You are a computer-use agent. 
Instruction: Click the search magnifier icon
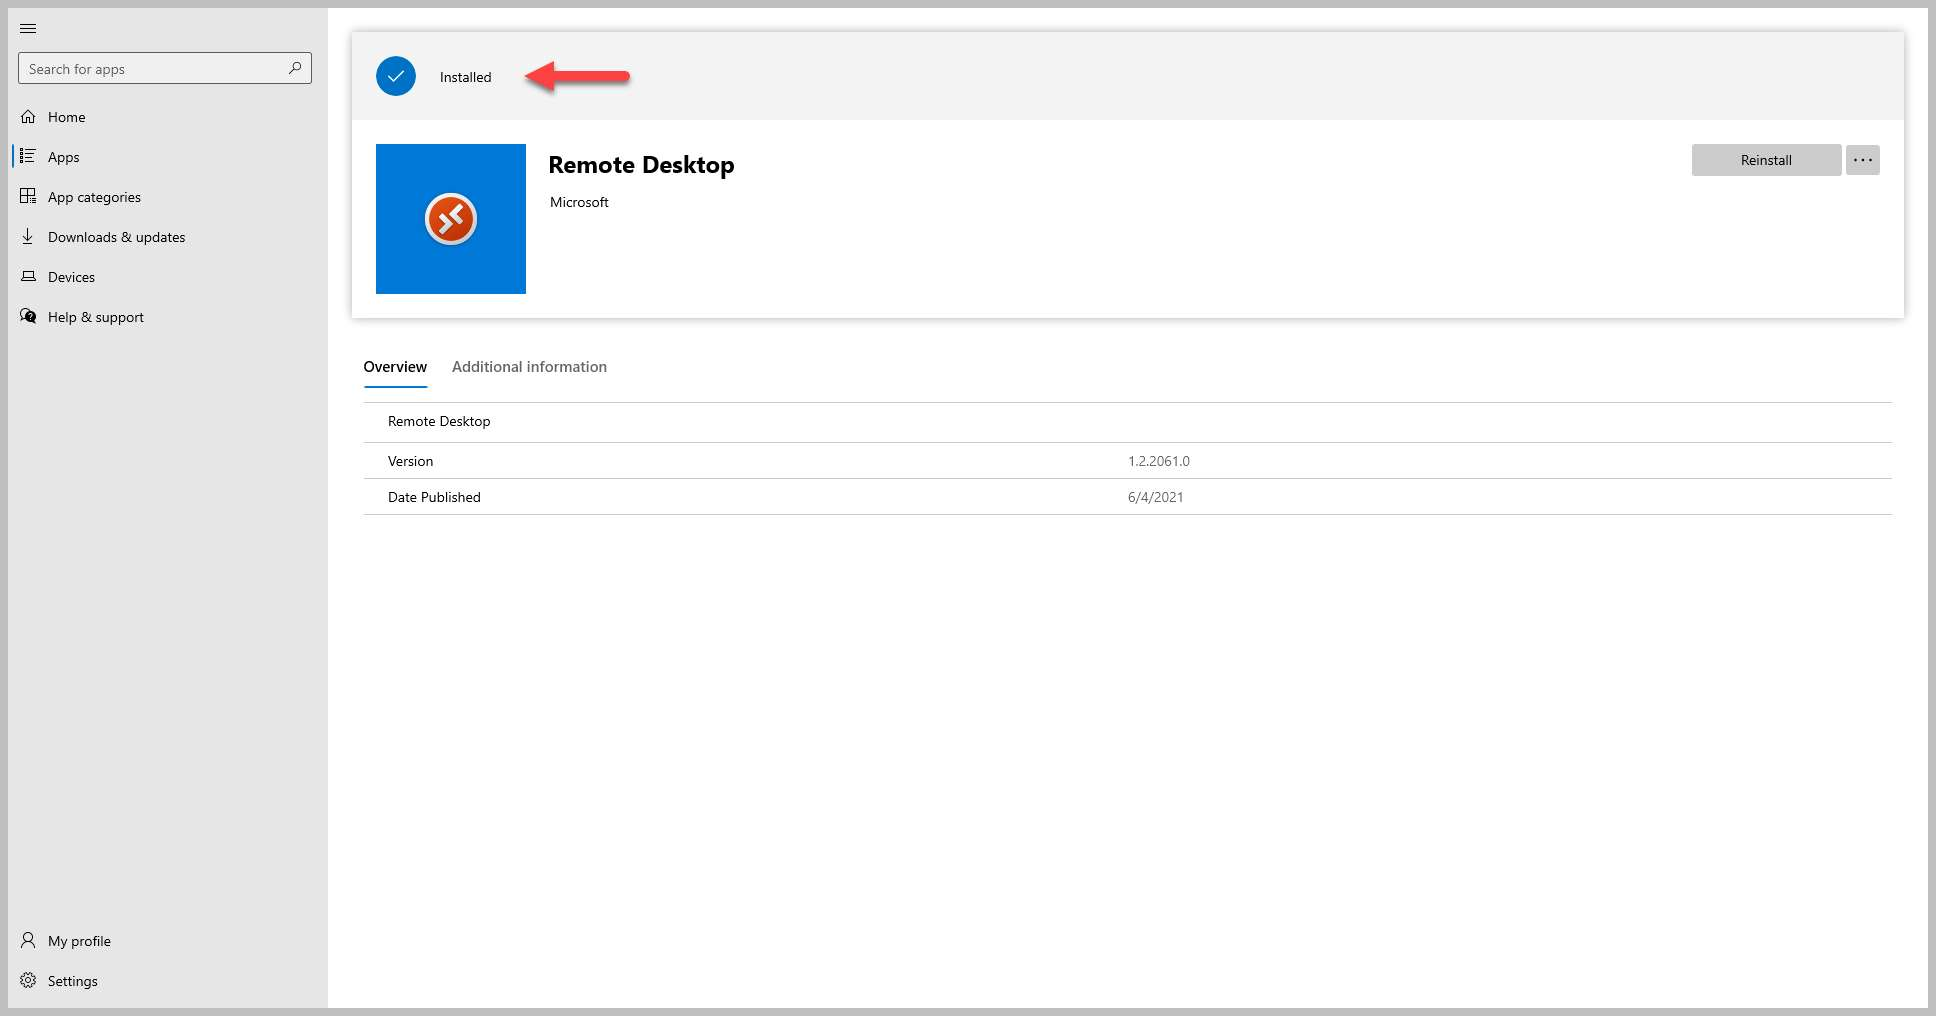295,68
